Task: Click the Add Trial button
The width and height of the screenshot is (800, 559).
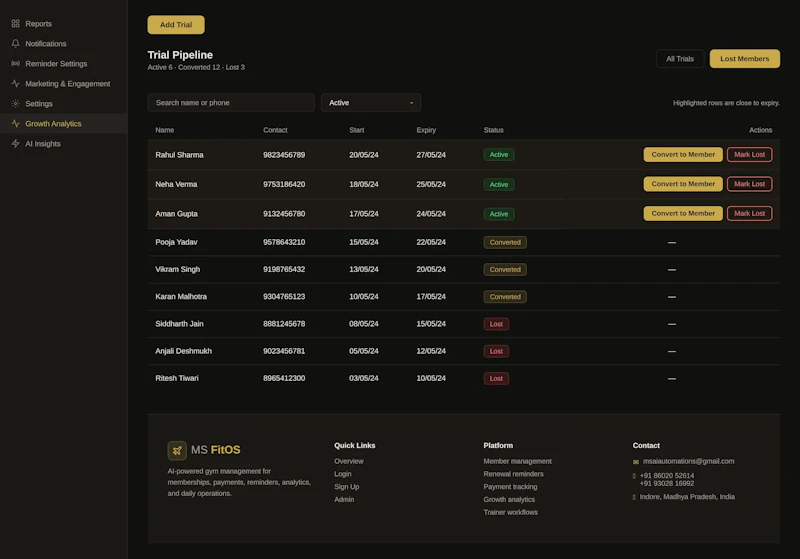Action: pos(176,24)
